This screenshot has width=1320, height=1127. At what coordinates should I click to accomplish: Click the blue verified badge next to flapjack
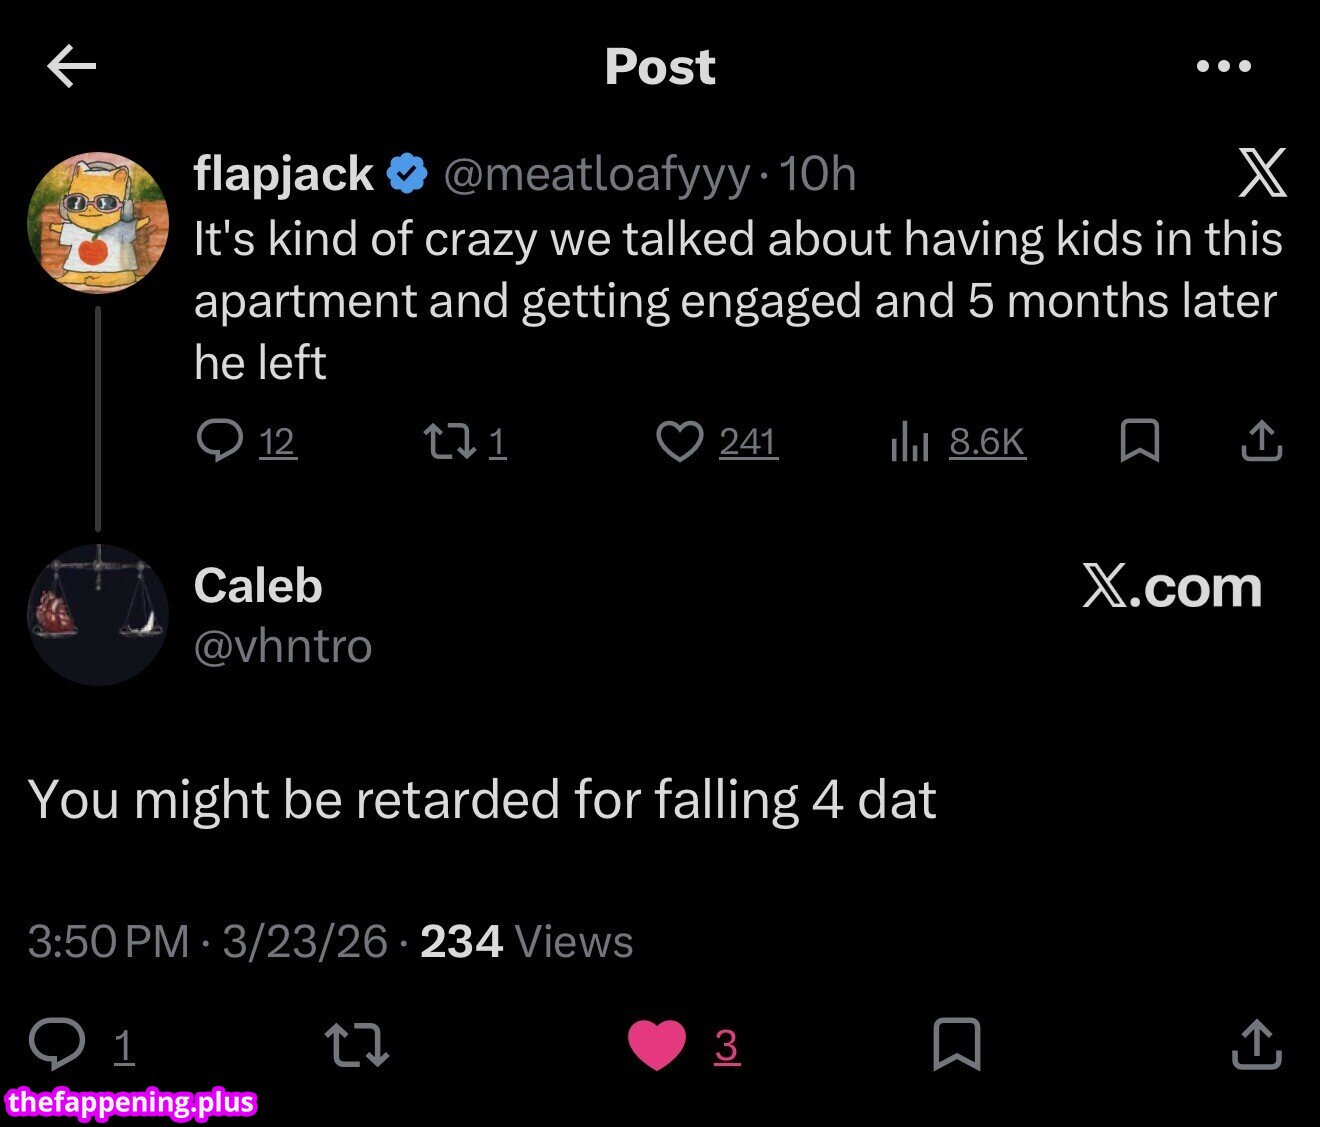[407, 174]
